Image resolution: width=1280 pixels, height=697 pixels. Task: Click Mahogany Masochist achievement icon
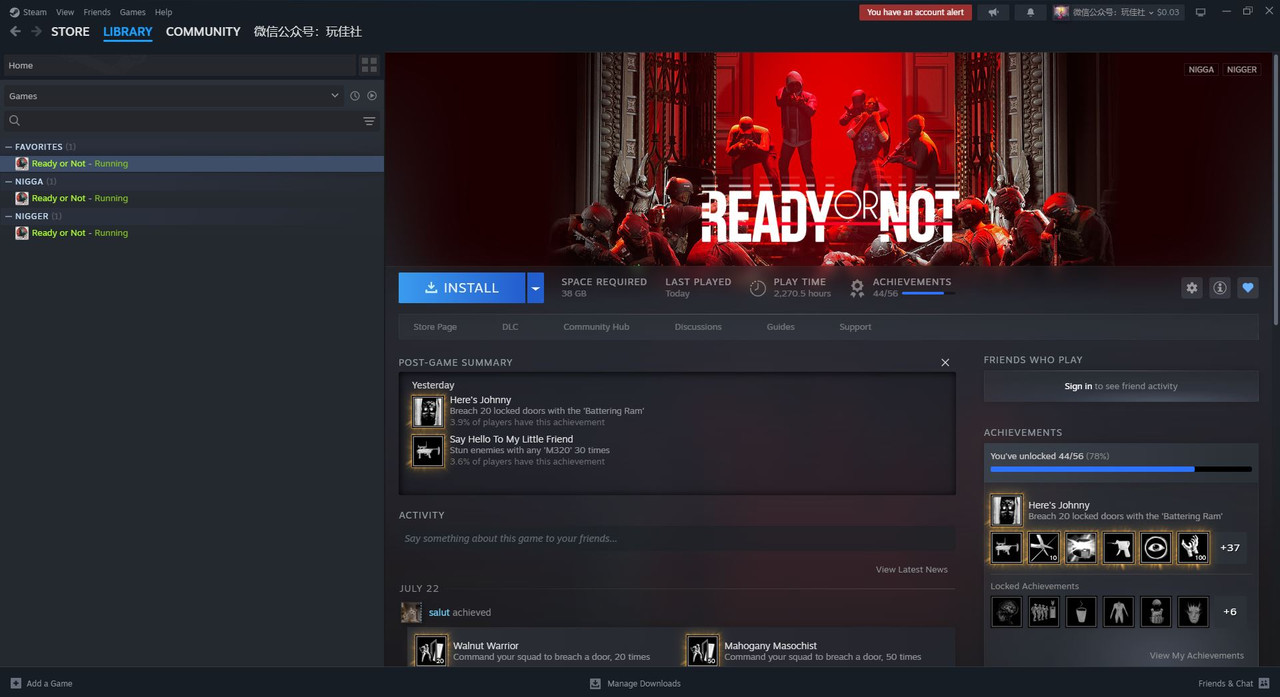[702, 650]
